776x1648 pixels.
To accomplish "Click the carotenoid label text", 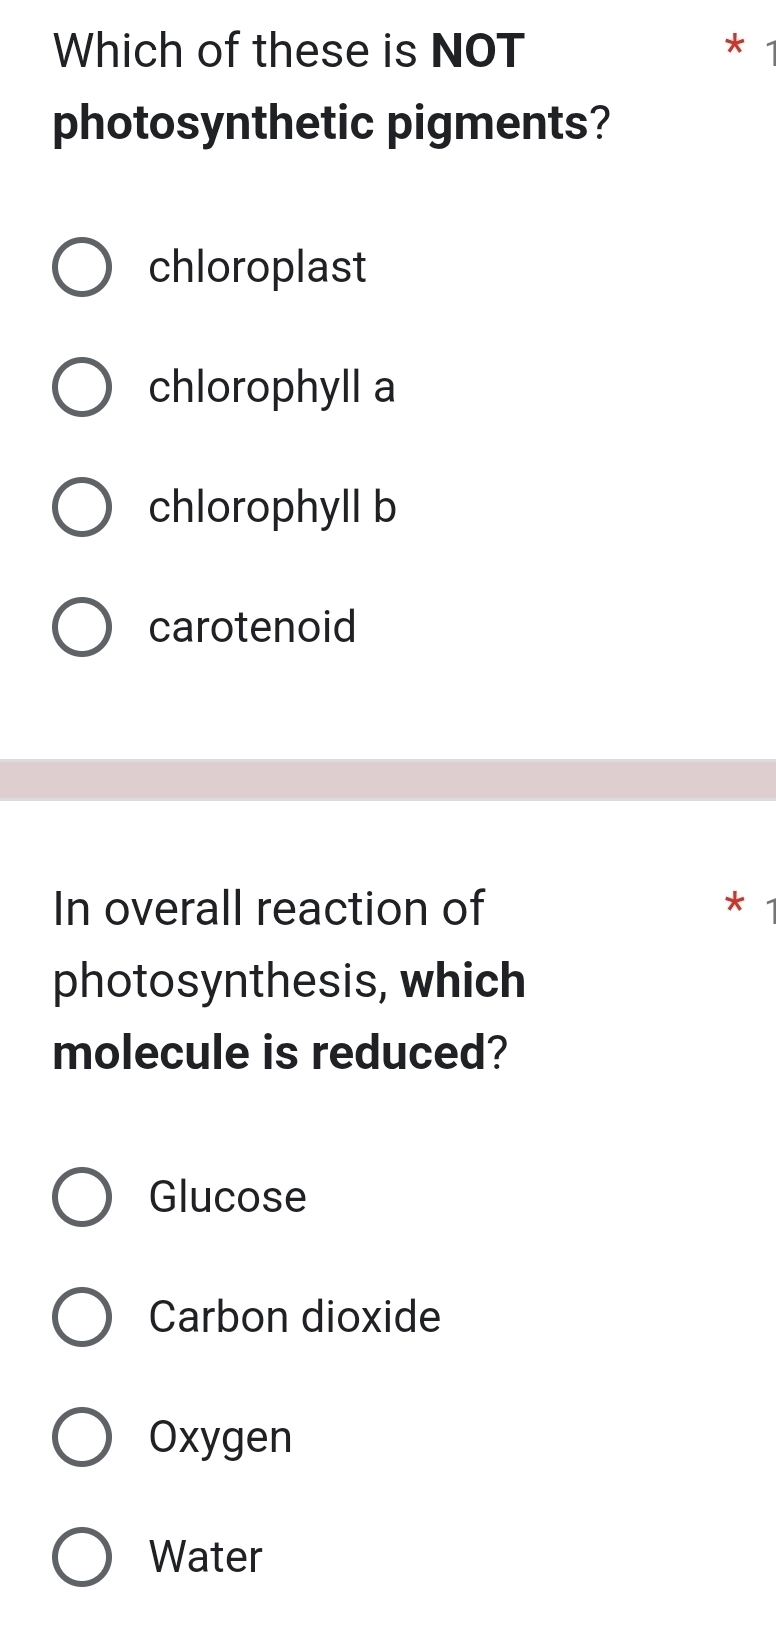I will click(x=252, y=627).
